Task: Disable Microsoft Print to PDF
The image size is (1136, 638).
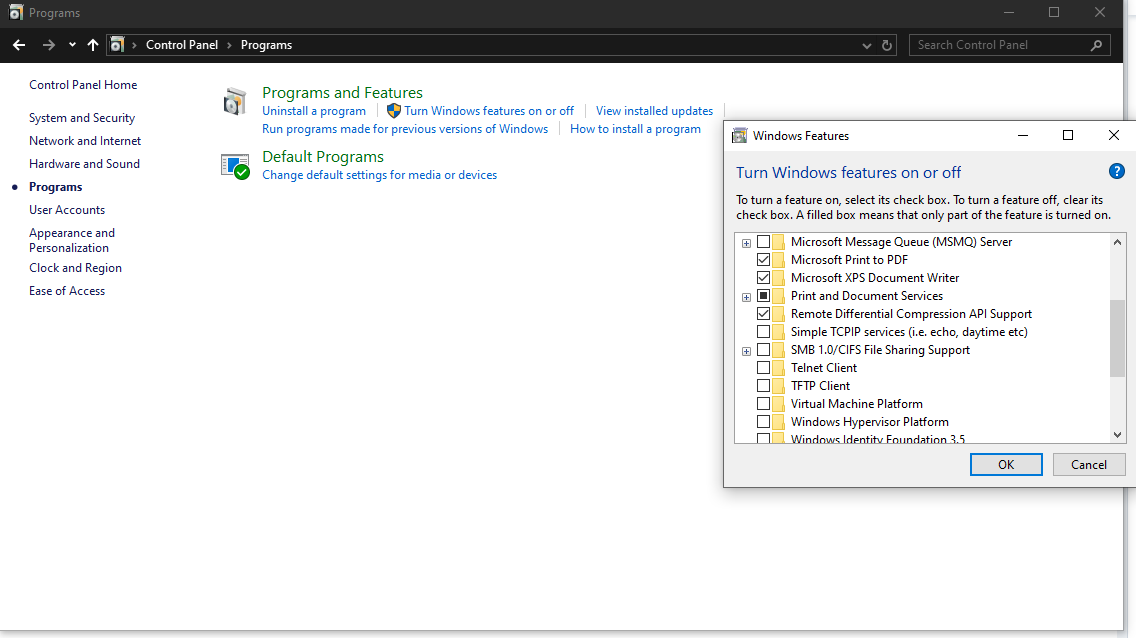Action: [764, 259]
